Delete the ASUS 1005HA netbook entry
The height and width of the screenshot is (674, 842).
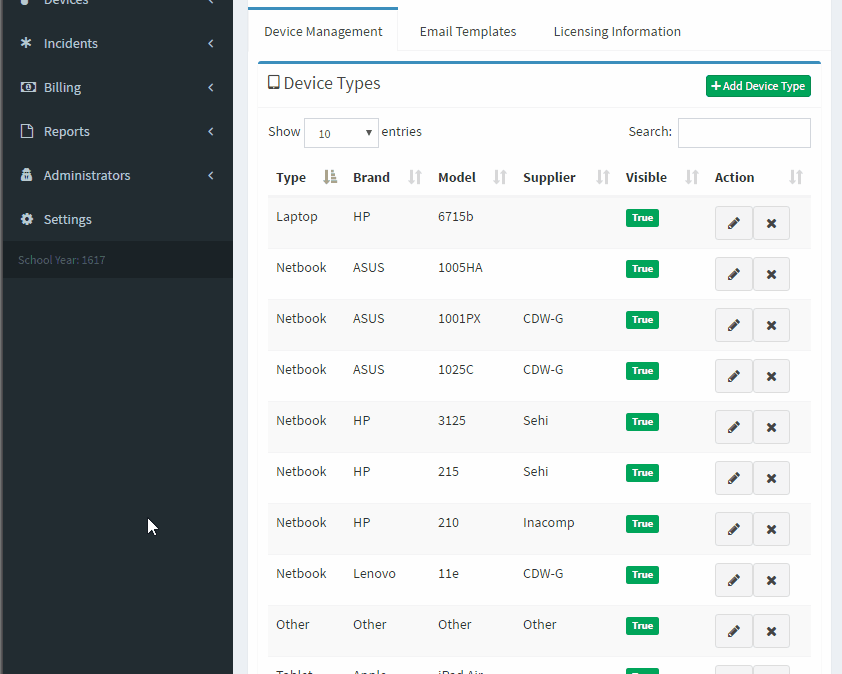[771, 274]
